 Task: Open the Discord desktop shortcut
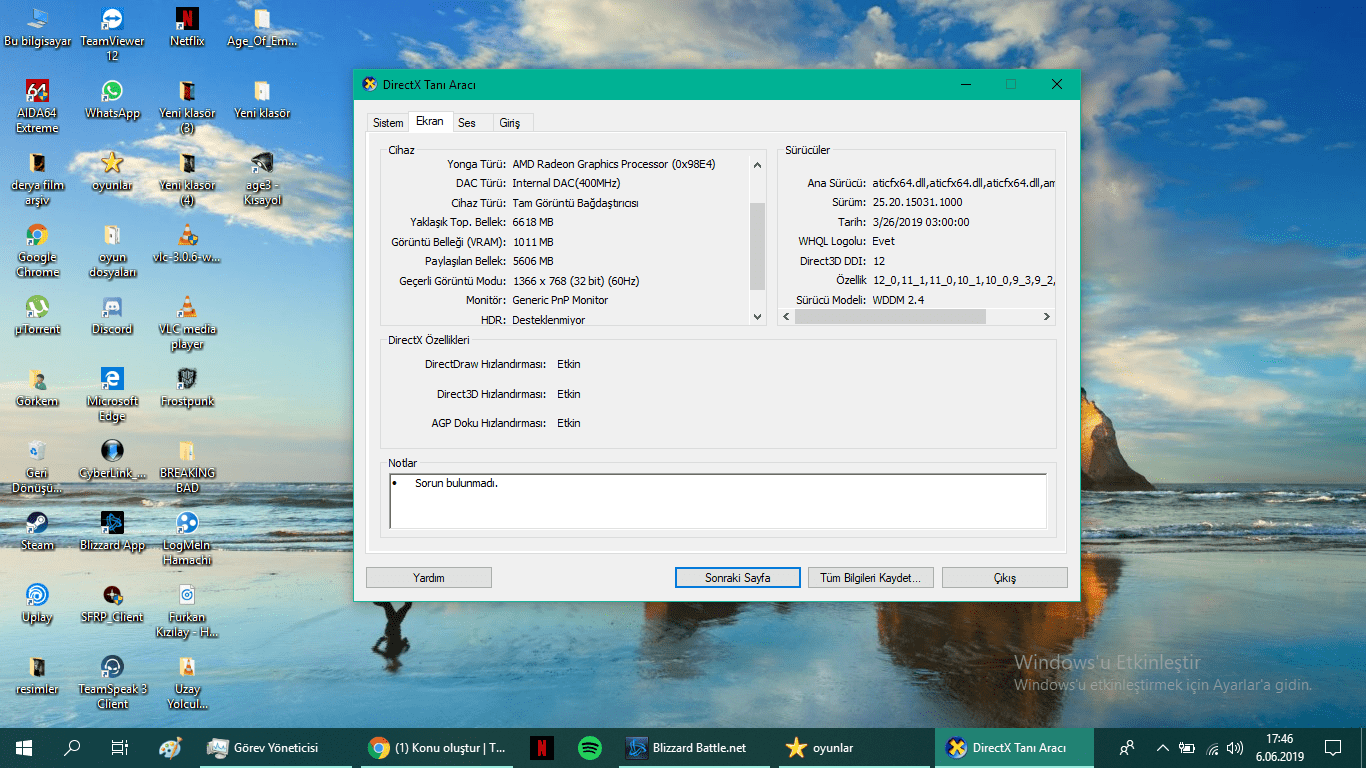click(x=112, y=308)
